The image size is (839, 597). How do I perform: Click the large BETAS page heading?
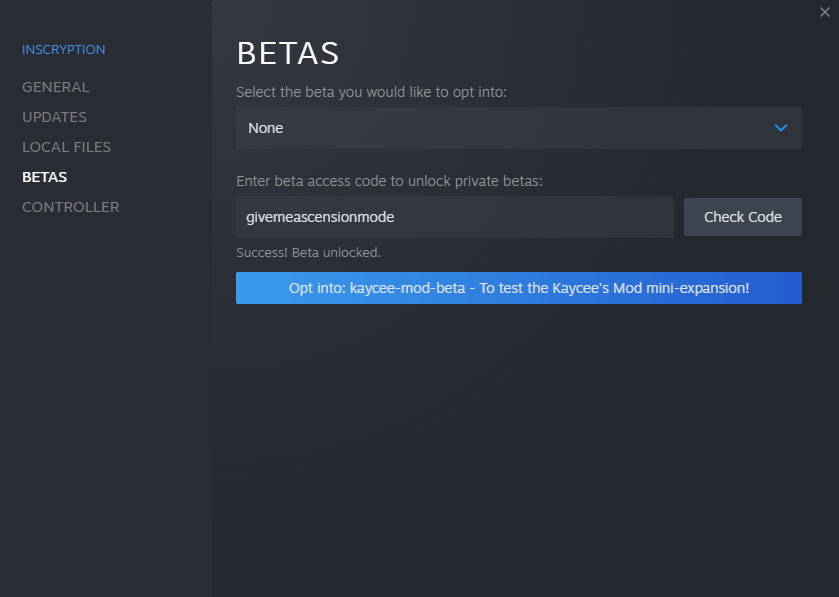point(288,53)
